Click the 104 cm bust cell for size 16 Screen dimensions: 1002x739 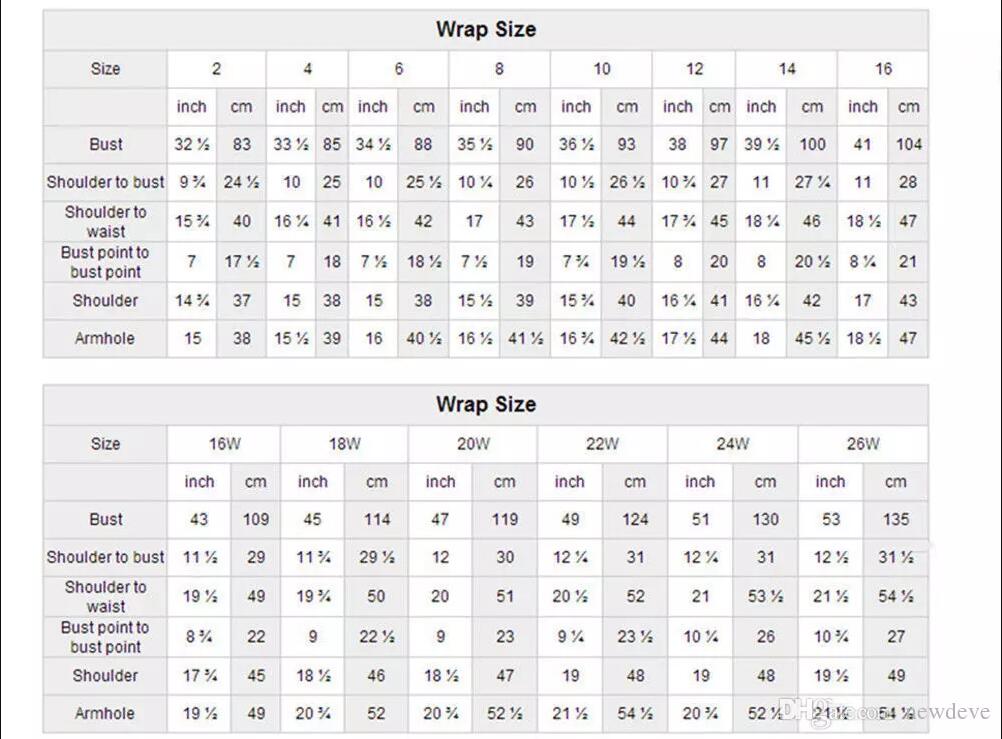click(908, 144)
